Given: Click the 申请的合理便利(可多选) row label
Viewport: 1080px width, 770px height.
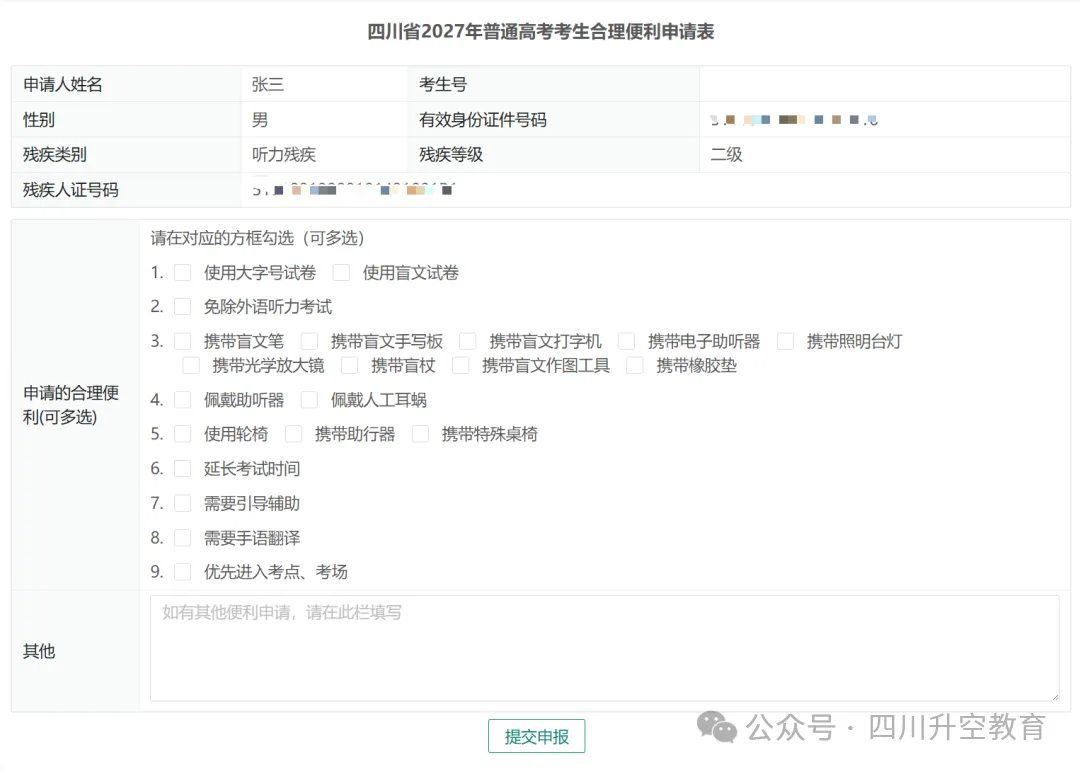Looking at the screenshot, I should point(71,405).
